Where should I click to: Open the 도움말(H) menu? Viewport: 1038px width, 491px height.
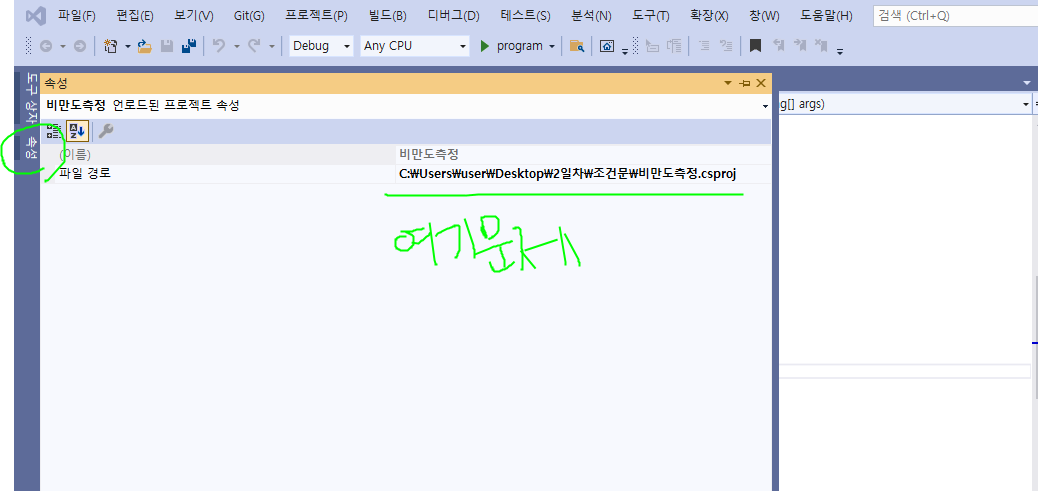[826, 16]
